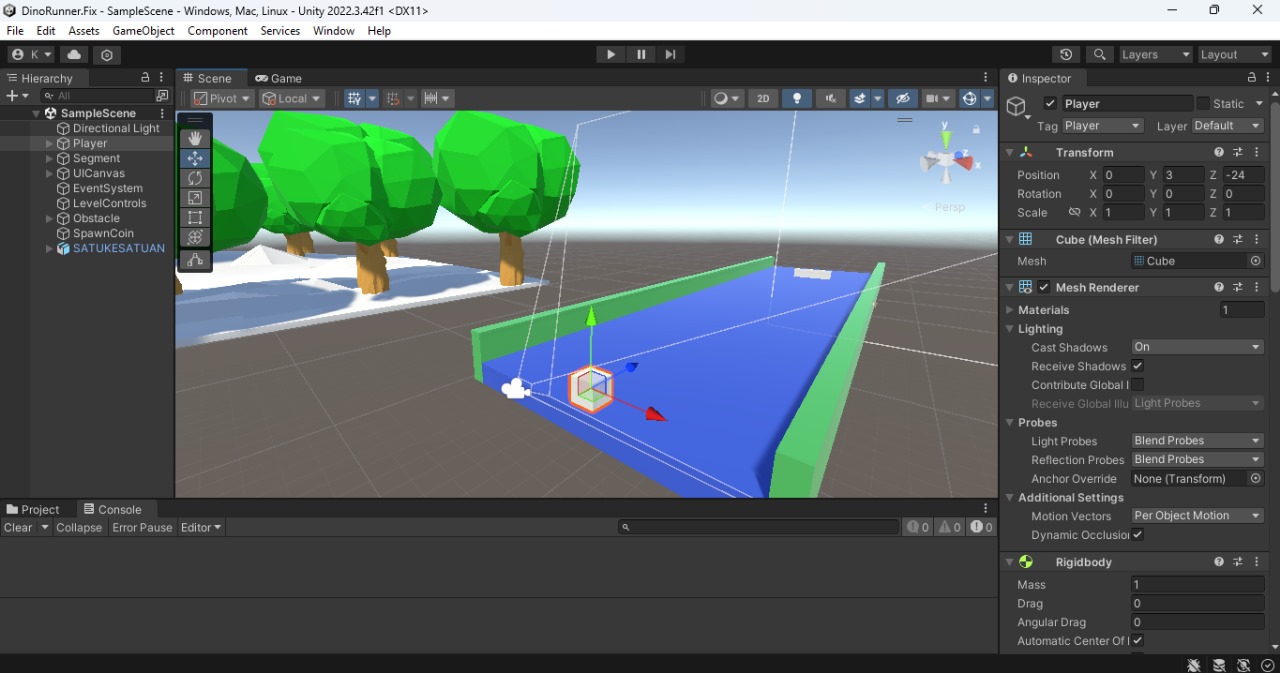The height and width of the screenshot is (673, 1280).
Task: Open Unity Version Control icon
Action: pyautogui.click(x=107, y=55)
